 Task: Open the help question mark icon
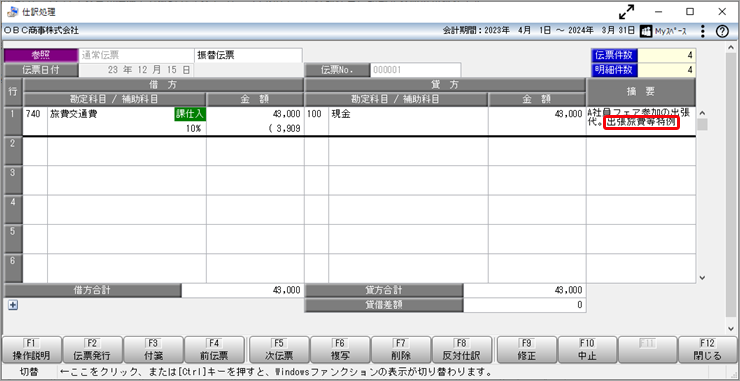click(722, 31)
